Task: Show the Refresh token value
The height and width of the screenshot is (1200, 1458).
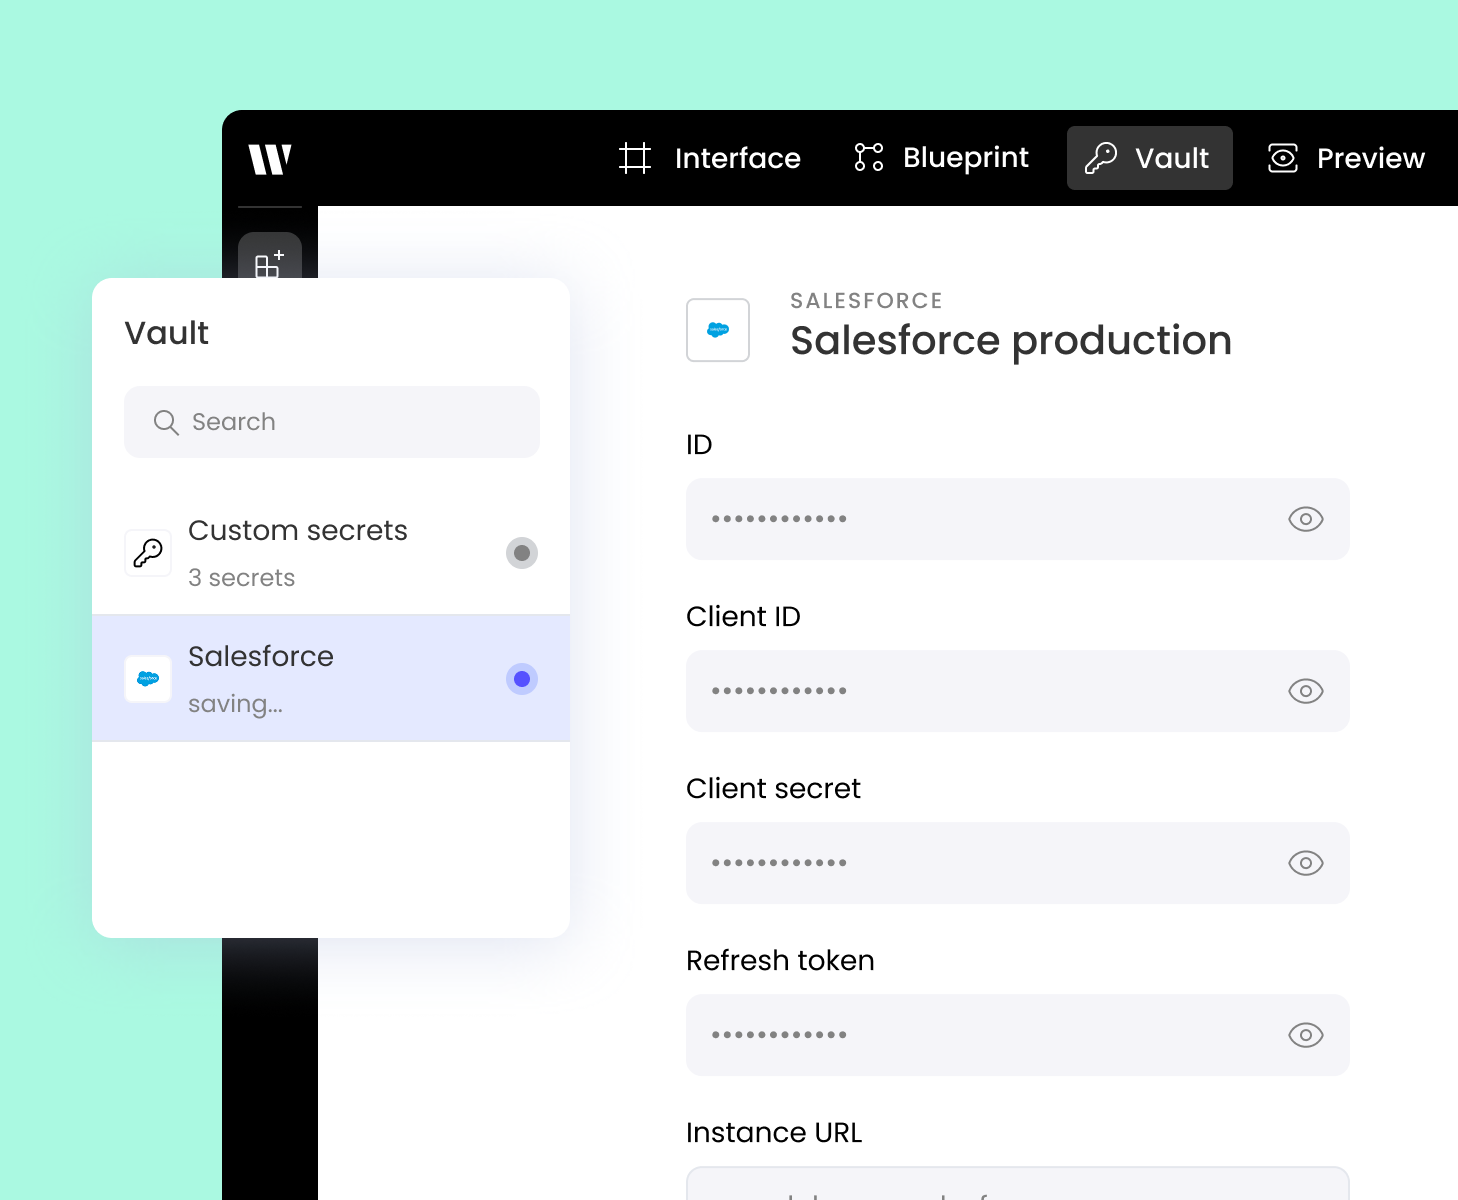Action: tap(1306, 1035)
